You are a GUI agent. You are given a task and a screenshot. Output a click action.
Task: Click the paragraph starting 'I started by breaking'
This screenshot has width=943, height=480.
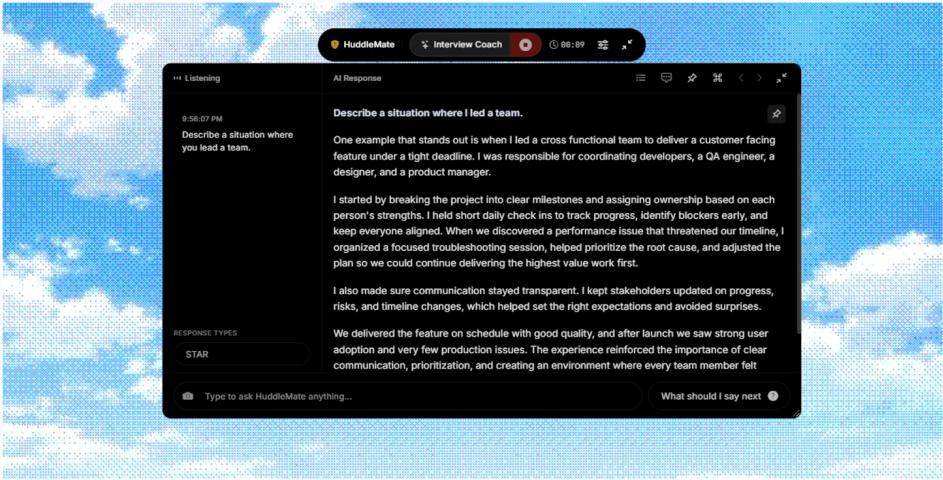[559, 231]
